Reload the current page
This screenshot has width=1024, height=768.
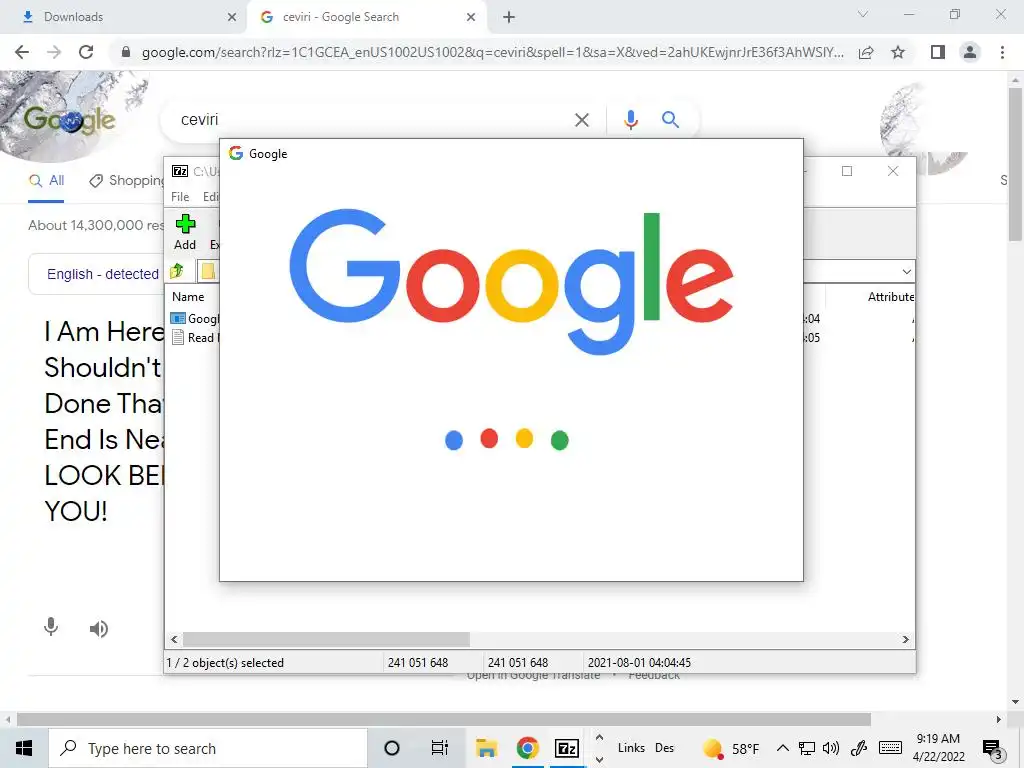86,52
